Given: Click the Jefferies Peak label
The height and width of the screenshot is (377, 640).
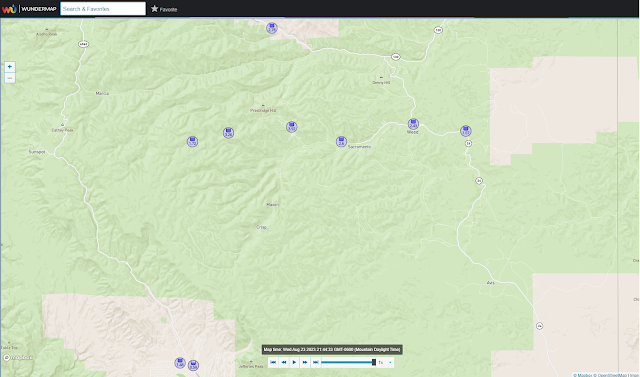Looking at the screenshot, I should tap(251, 366).
